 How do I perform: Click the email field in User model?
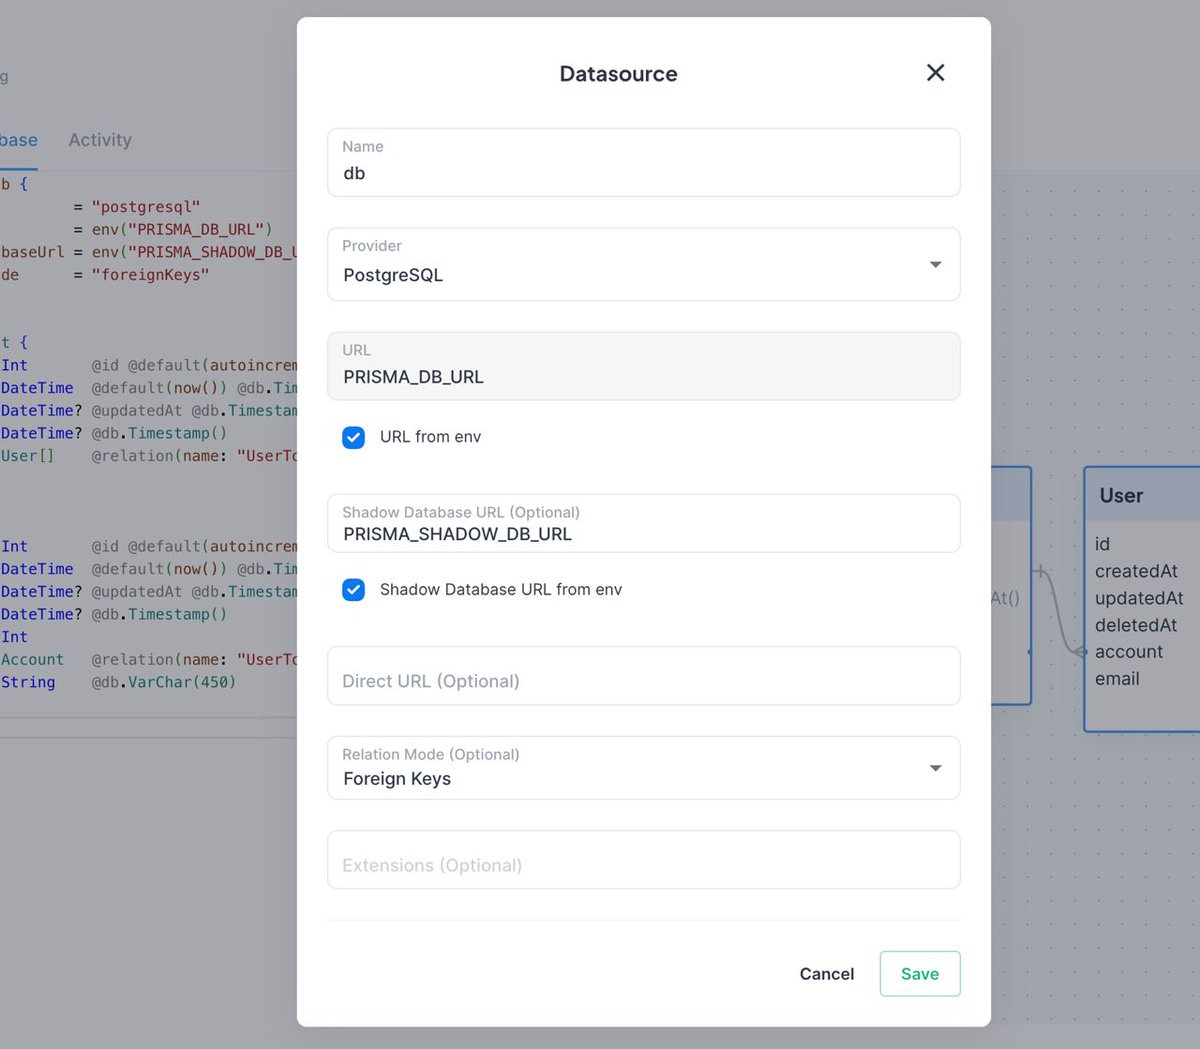coord(1117,679)
